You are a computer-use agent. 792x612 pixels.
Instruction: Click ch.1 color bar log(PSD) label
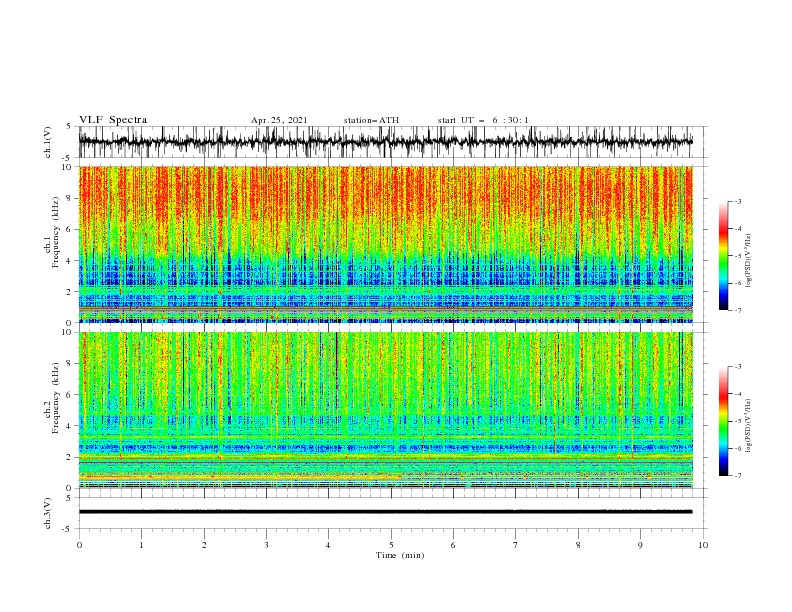749,261
